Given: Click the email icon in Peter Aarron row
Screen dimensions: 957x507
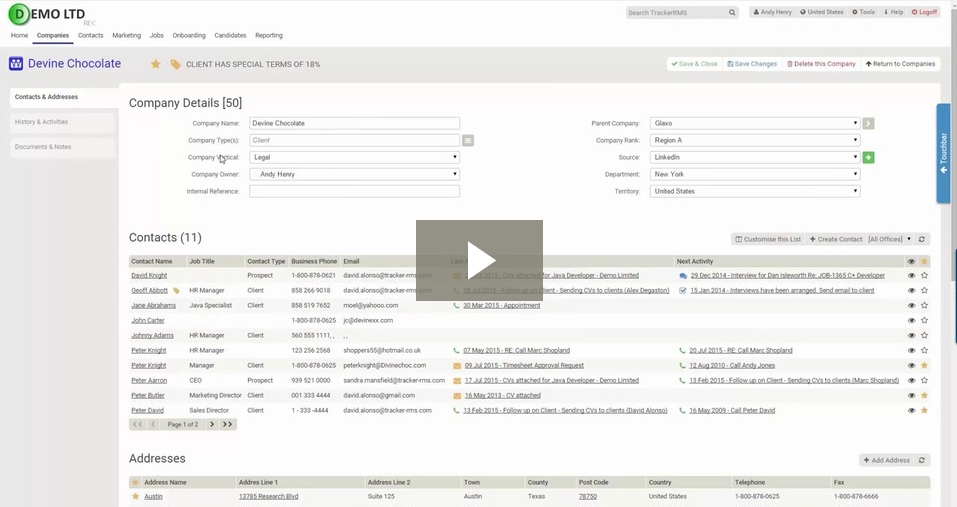Looking at the screenshot, I should click(x=457, y=380).
